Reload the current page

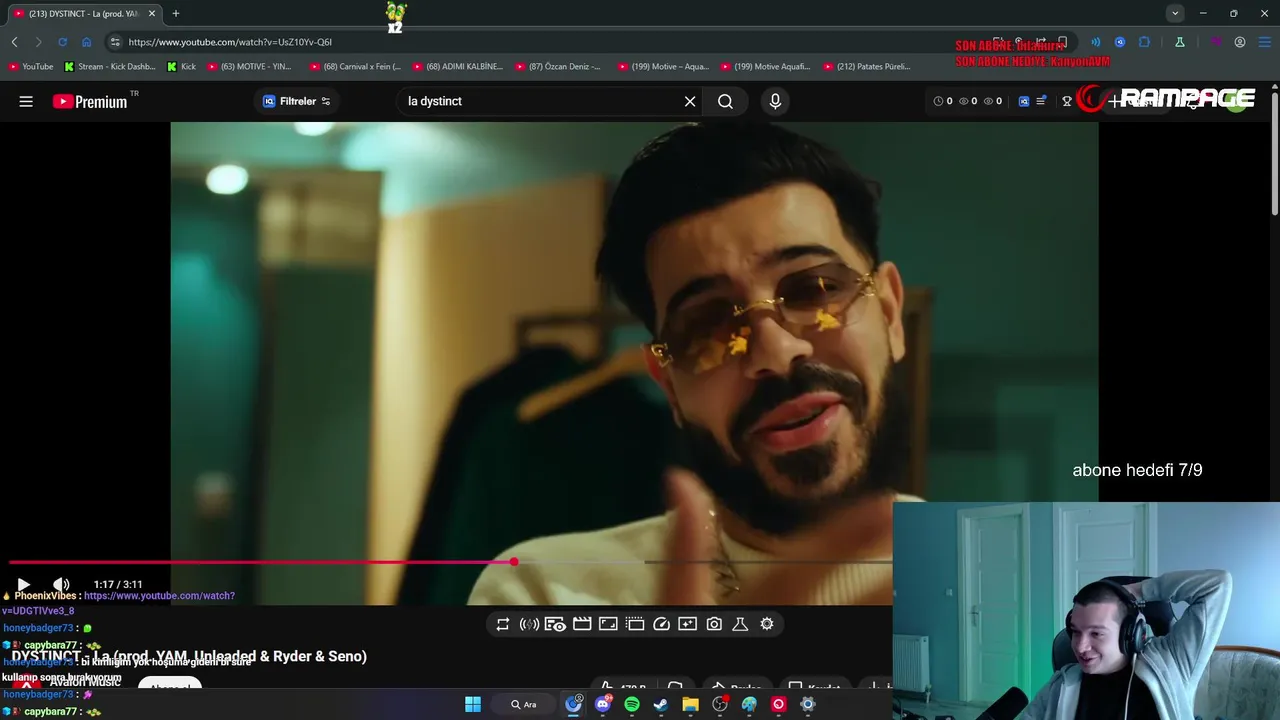(62, 42)
